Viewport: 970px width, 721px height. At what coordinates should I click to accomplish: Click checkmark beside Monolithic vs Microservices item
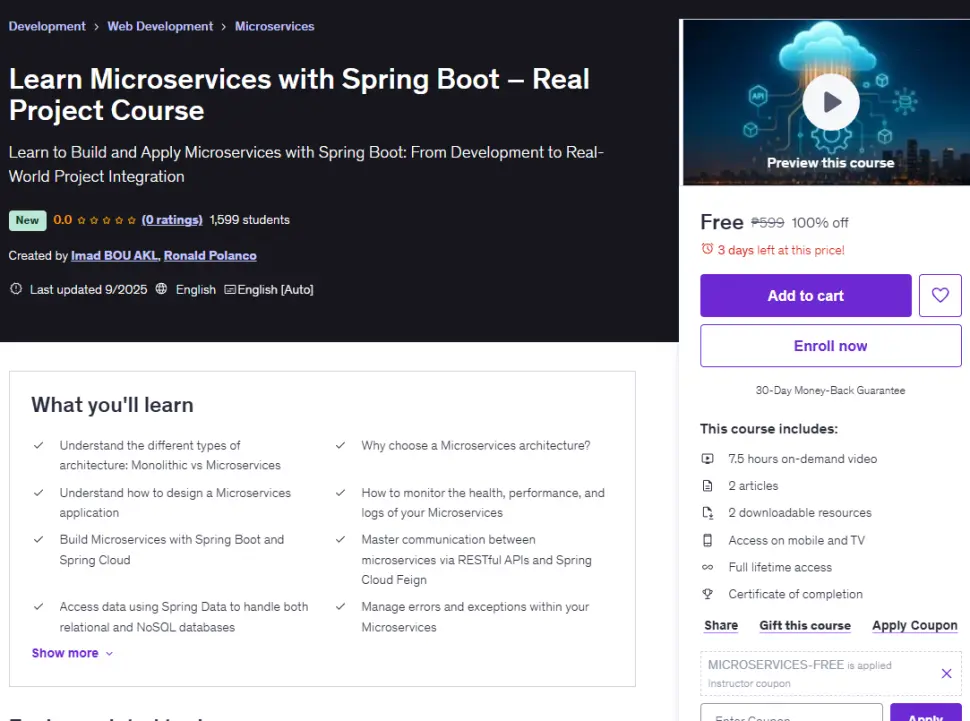coord(38,446)
